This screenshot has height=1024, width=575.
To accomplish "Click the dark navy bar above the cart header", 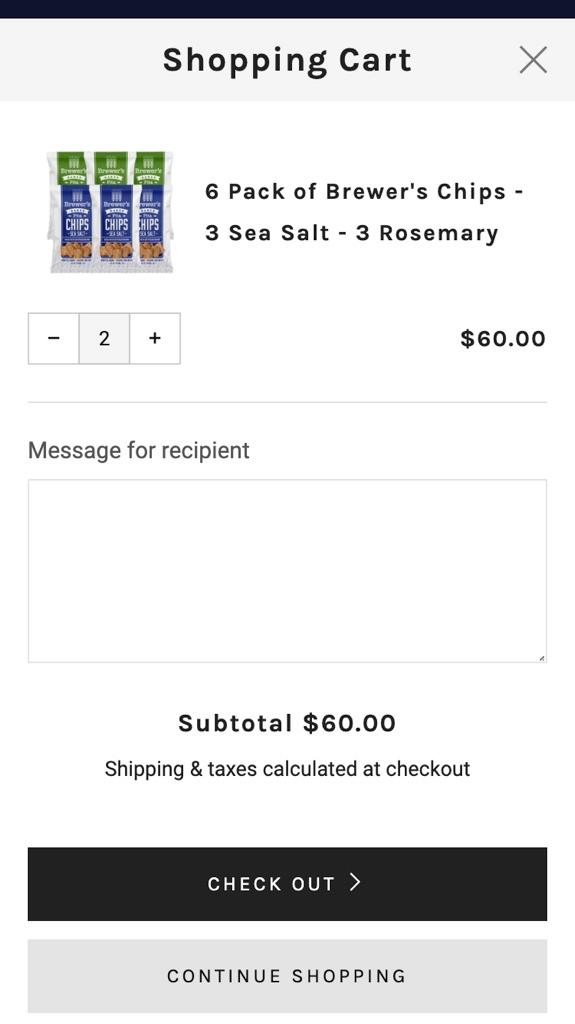I will click(x=288, y=9).
